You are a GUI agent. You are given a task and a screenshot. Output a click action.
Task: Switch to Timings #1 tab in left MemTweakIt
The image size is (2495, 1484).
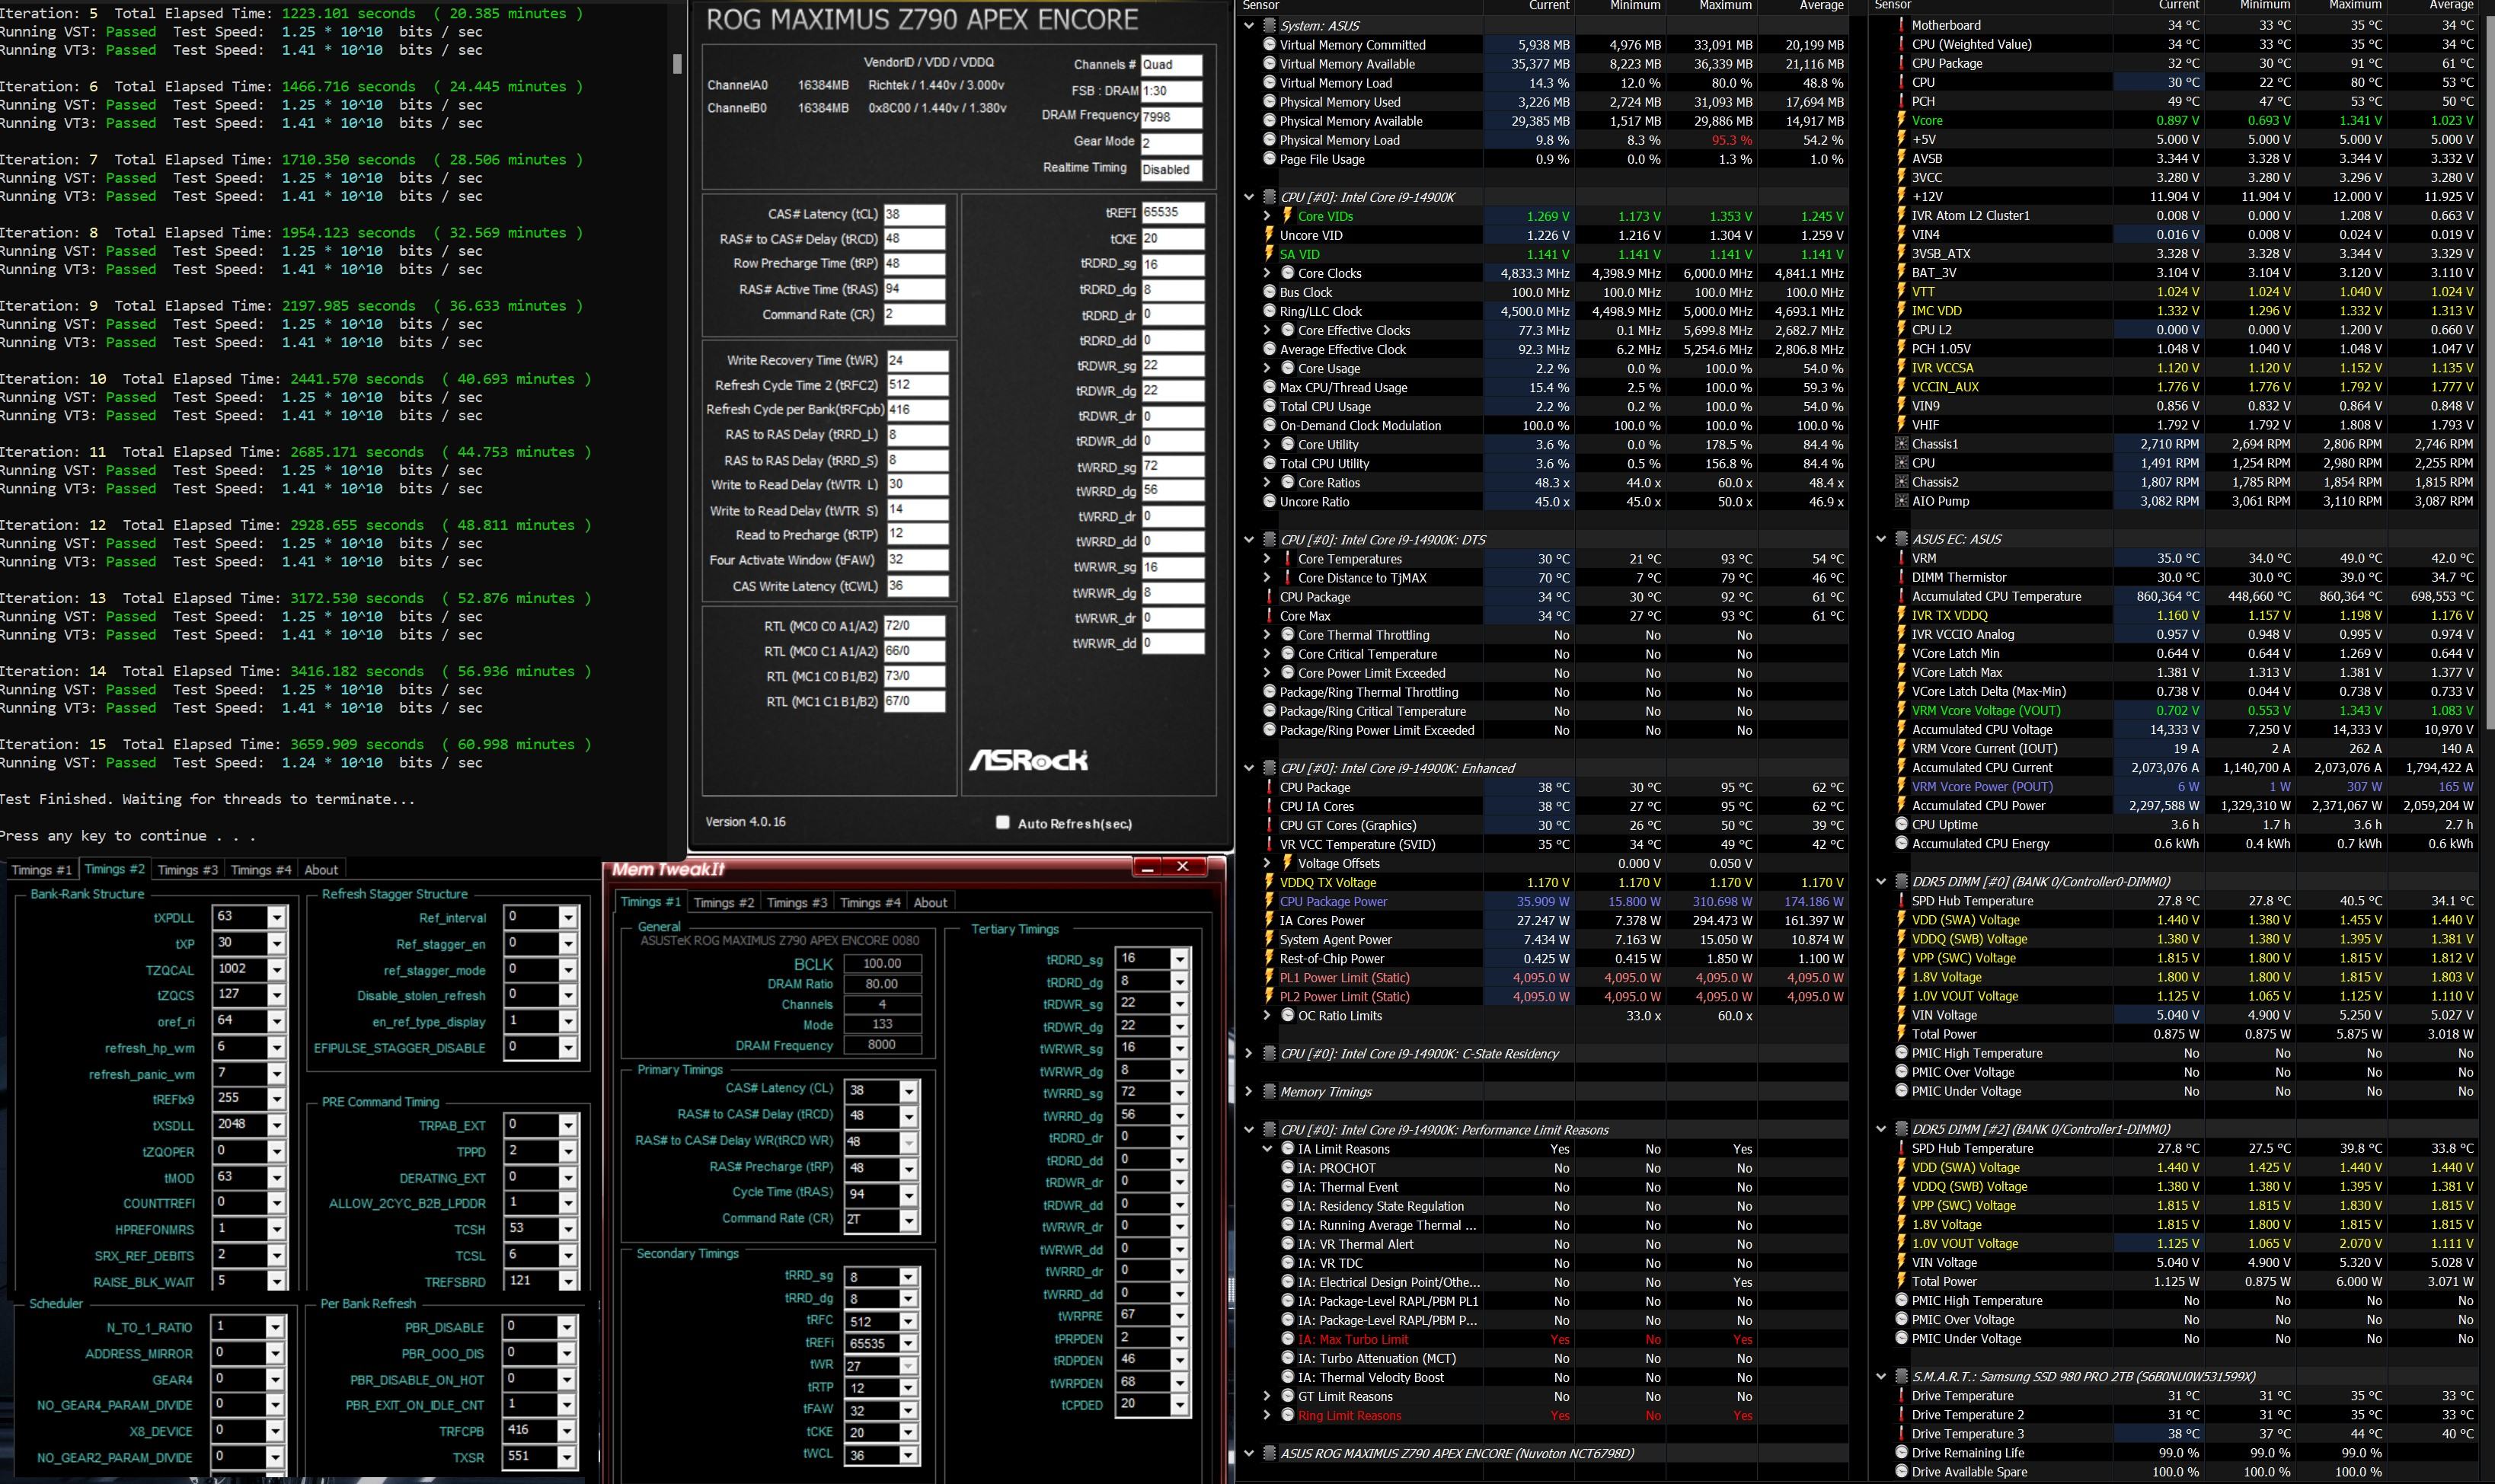[x=41, y=870]
